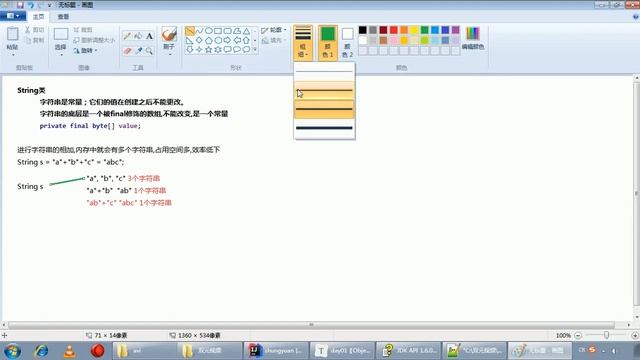Screen dimensions: 640x360
Task: Click the Paste clipboard icon
Action: 12,34
